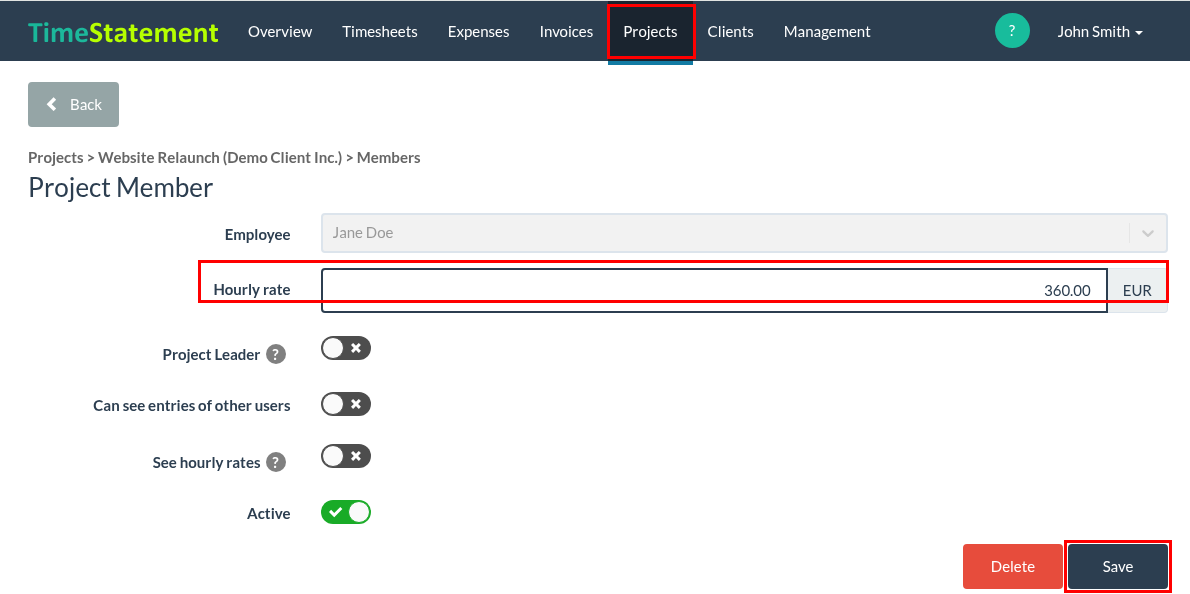Open the Timesheets section
Image resolution: width=1190 pixels, height=594 pixels.
[x=379, y=32]
